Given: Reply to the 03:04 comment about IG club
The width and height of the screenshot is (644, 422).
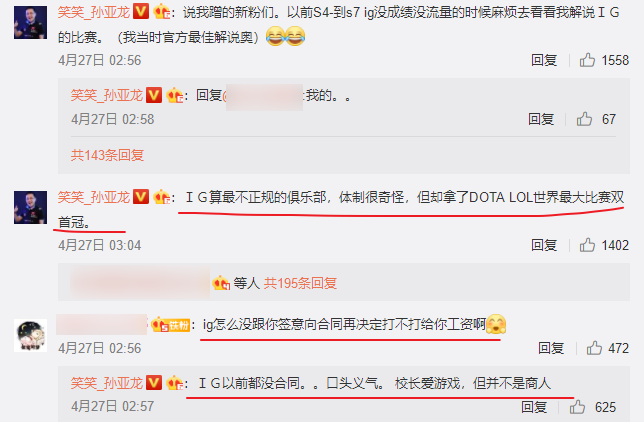Looking at the screenshot, I should coord(544,245).
